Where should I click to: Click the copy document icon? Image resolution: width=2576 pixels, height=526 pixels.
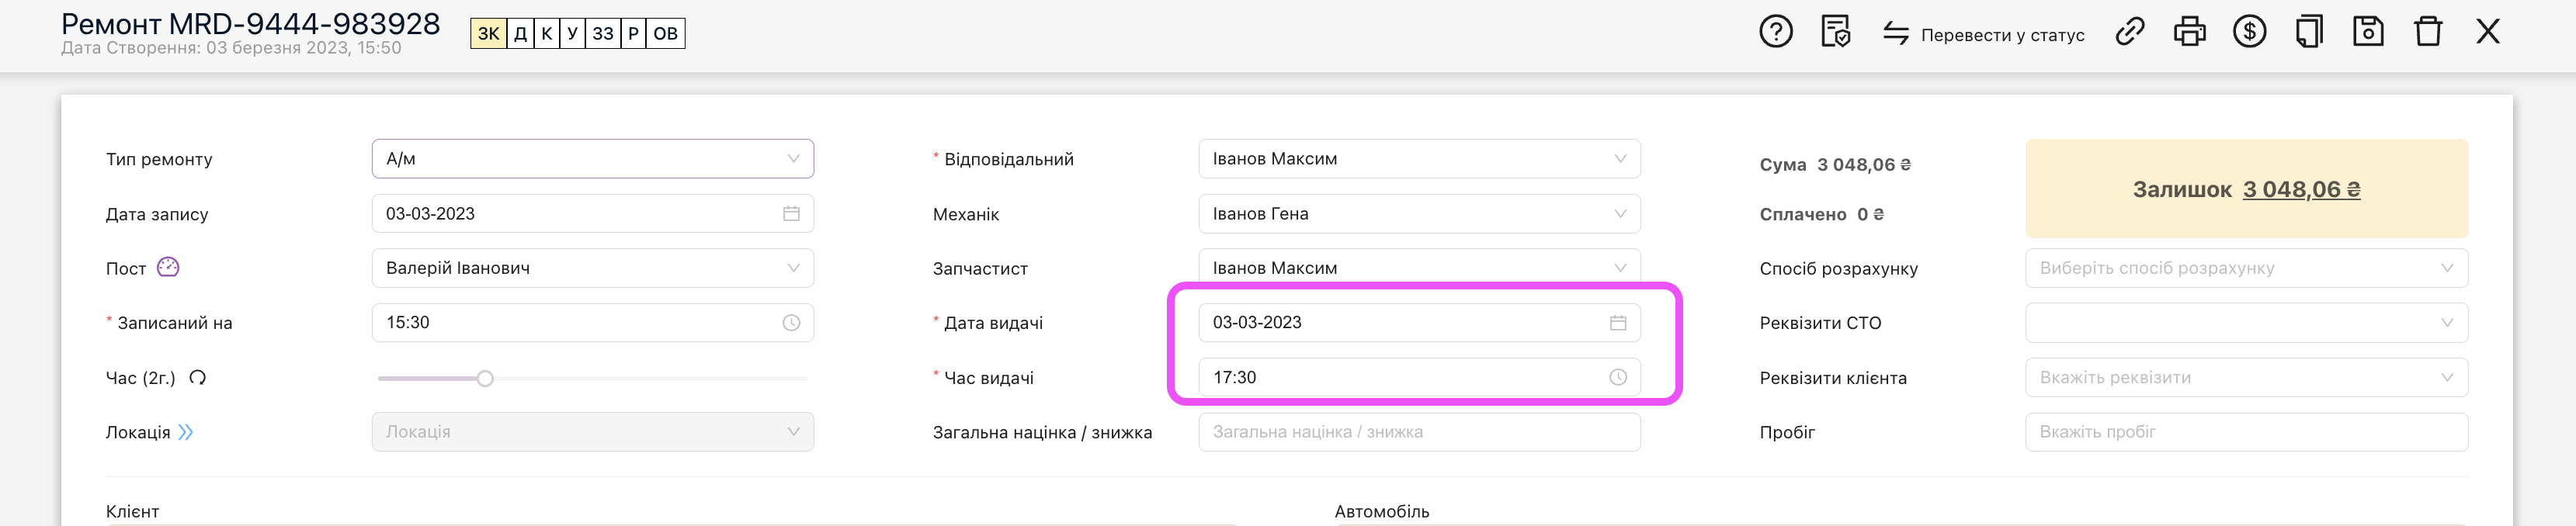[2308, 33]
